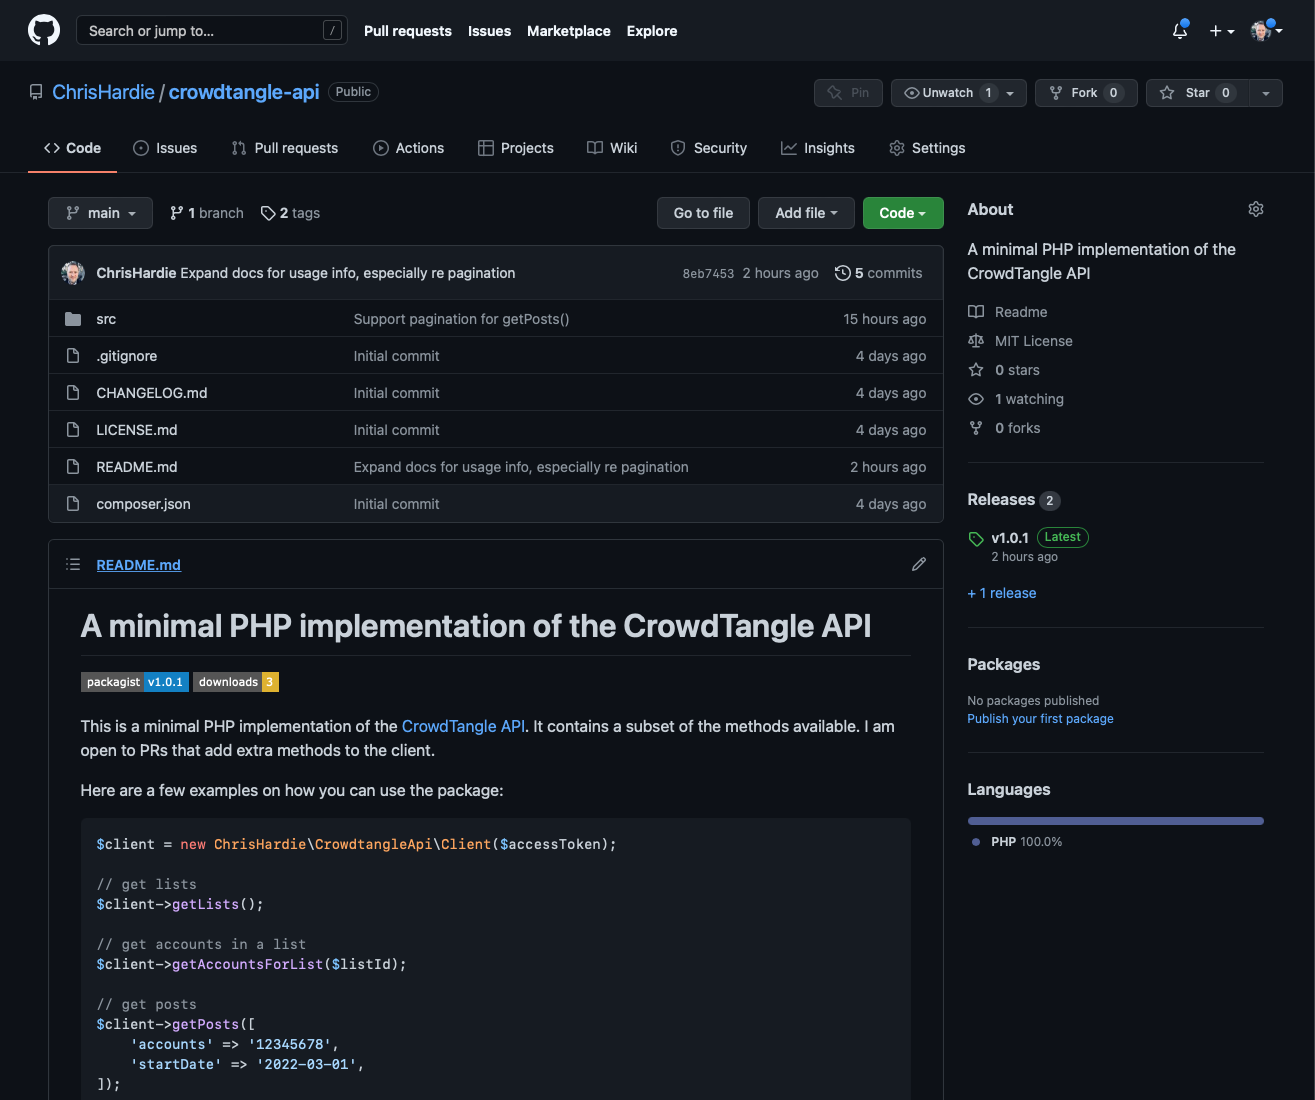
Task: Expand the green Code dropdown
Action: pos(902,213)
